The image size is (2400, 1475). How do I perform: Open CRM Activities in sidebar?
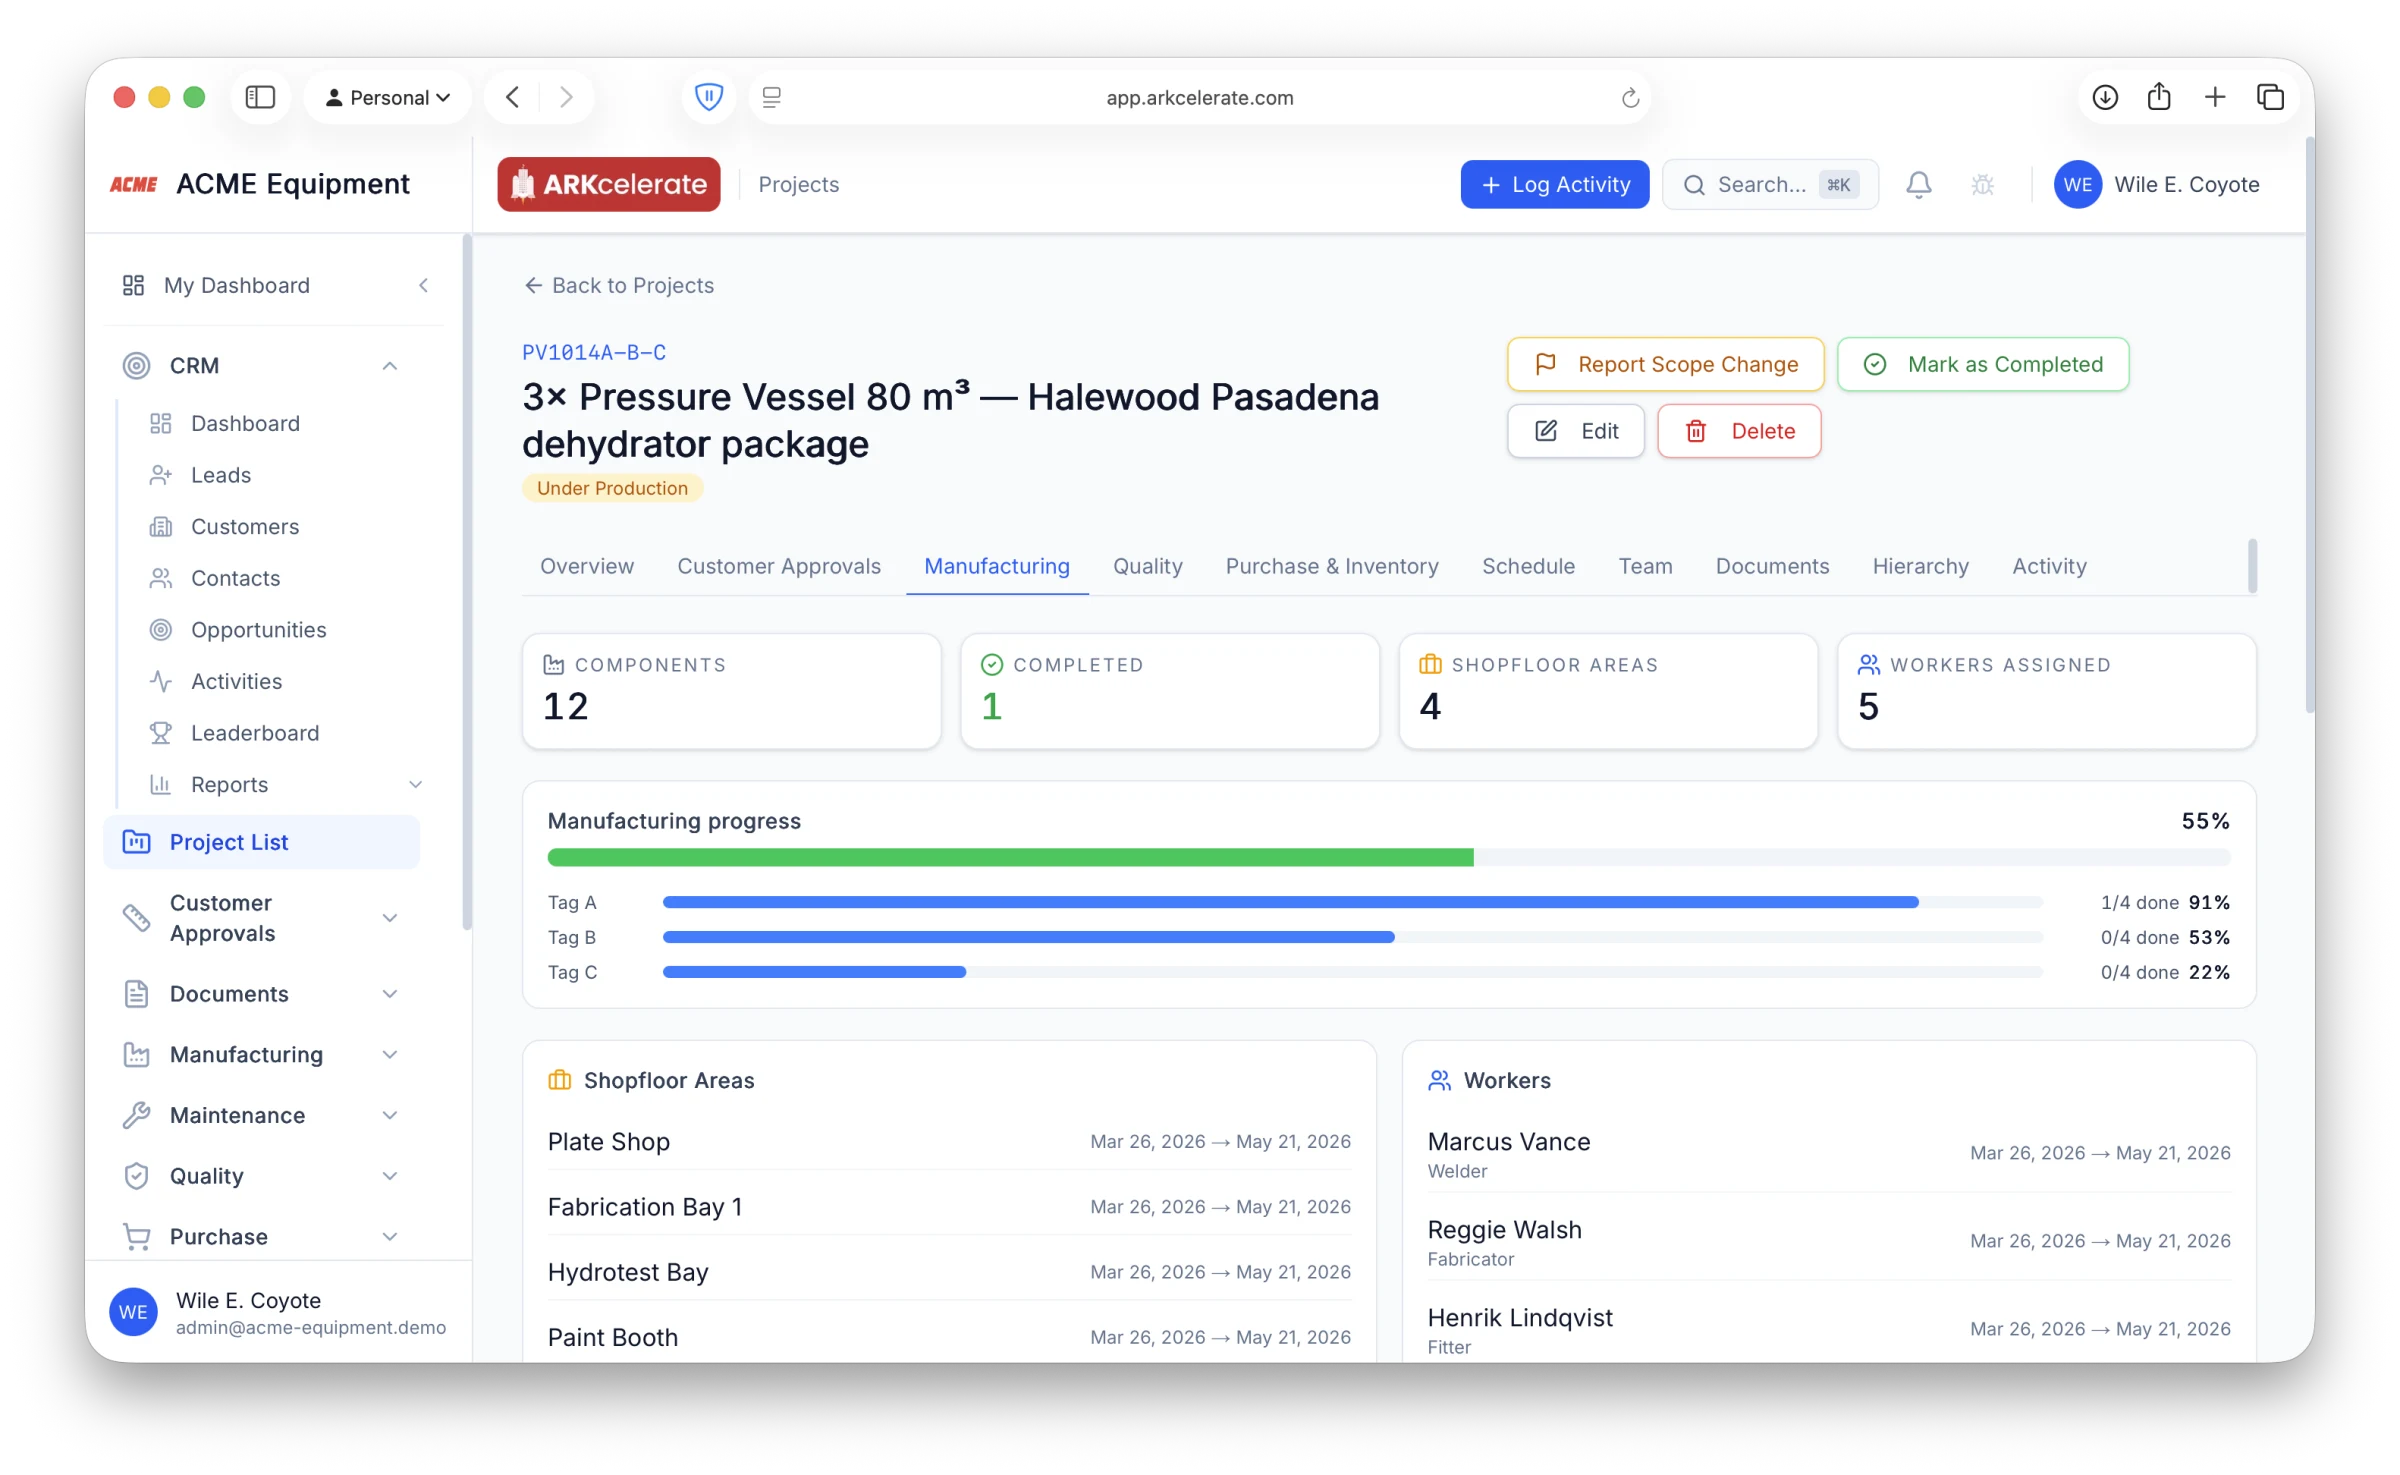click(236, 681)
